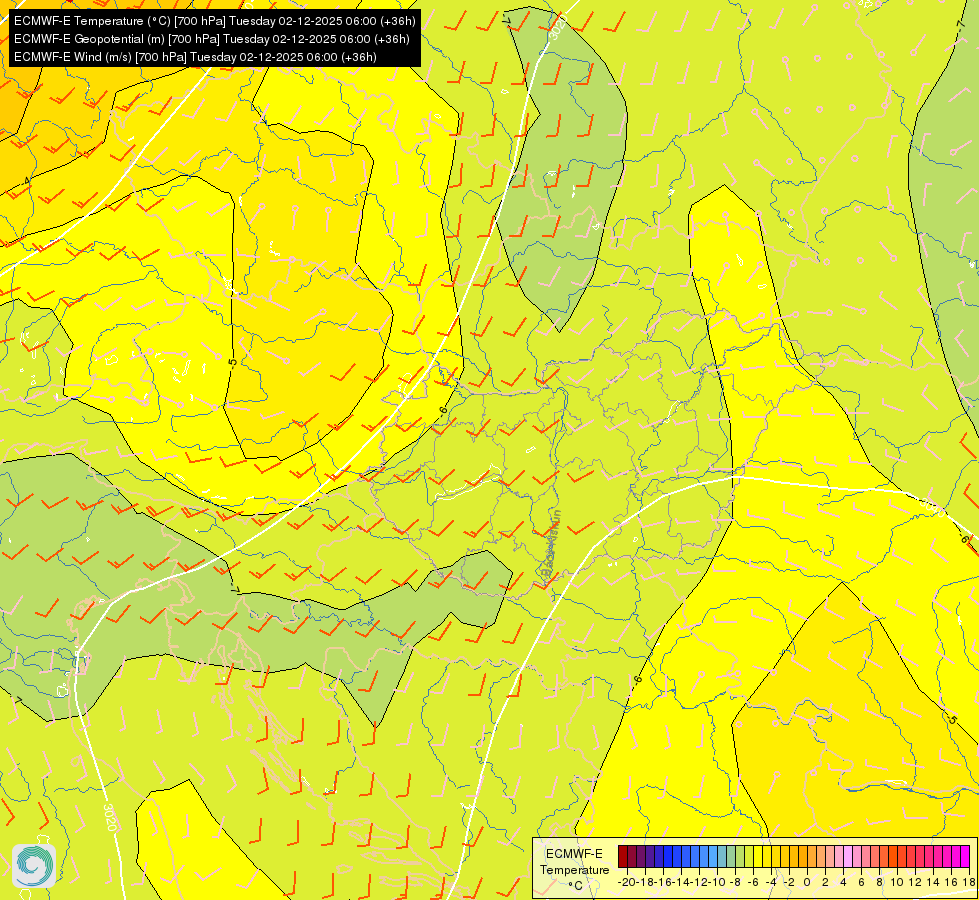Pick the bright yellow legend swatch above -6

[x=758, y=856]
